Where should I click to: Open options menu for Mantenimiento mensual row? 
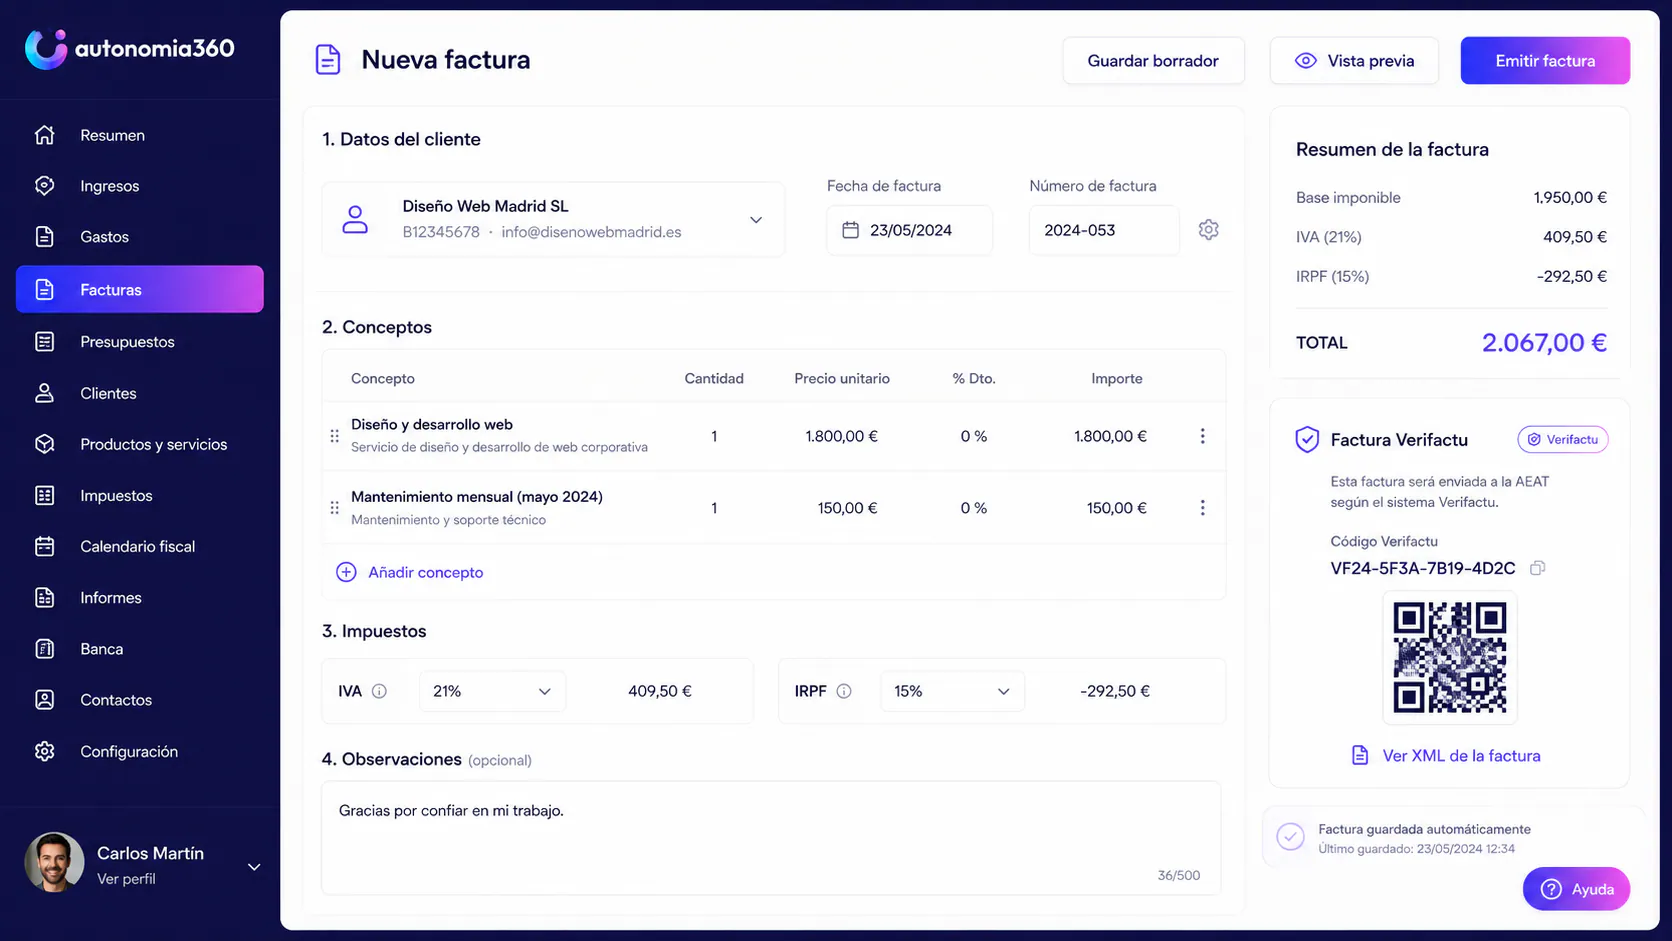click(1202, 508)
